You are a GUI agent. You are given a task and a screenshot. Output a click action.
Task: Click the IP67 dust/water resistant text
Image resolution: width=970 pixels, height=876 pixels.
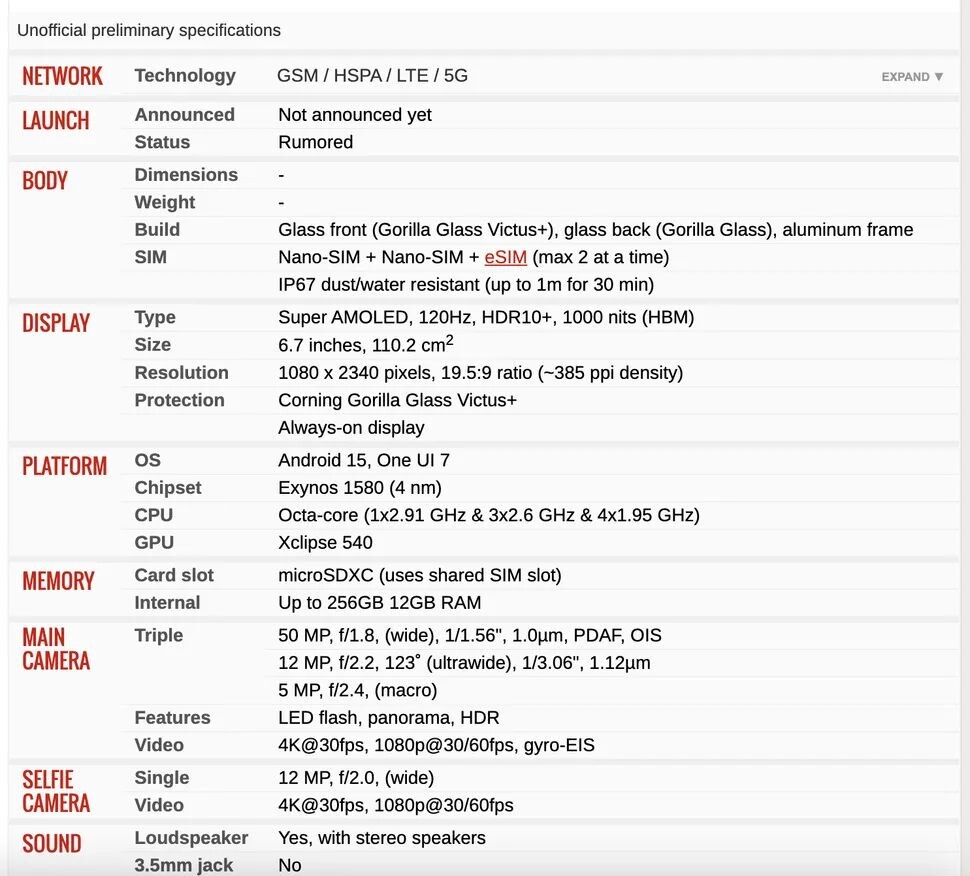tap(466, 285)
